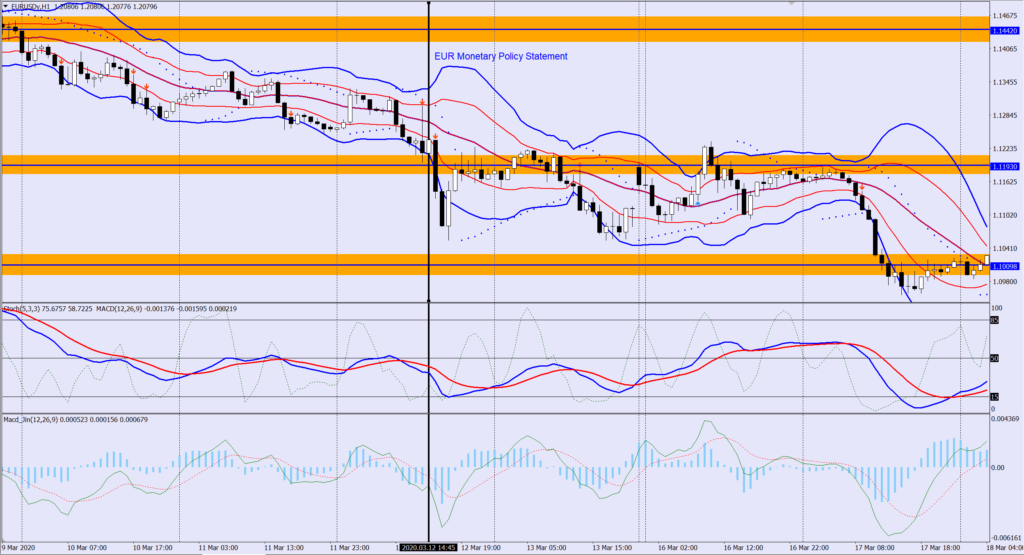Click the 1.14065 value on price scale
Viewport: 1024px width, 555px height.
tap(1004, 49)
